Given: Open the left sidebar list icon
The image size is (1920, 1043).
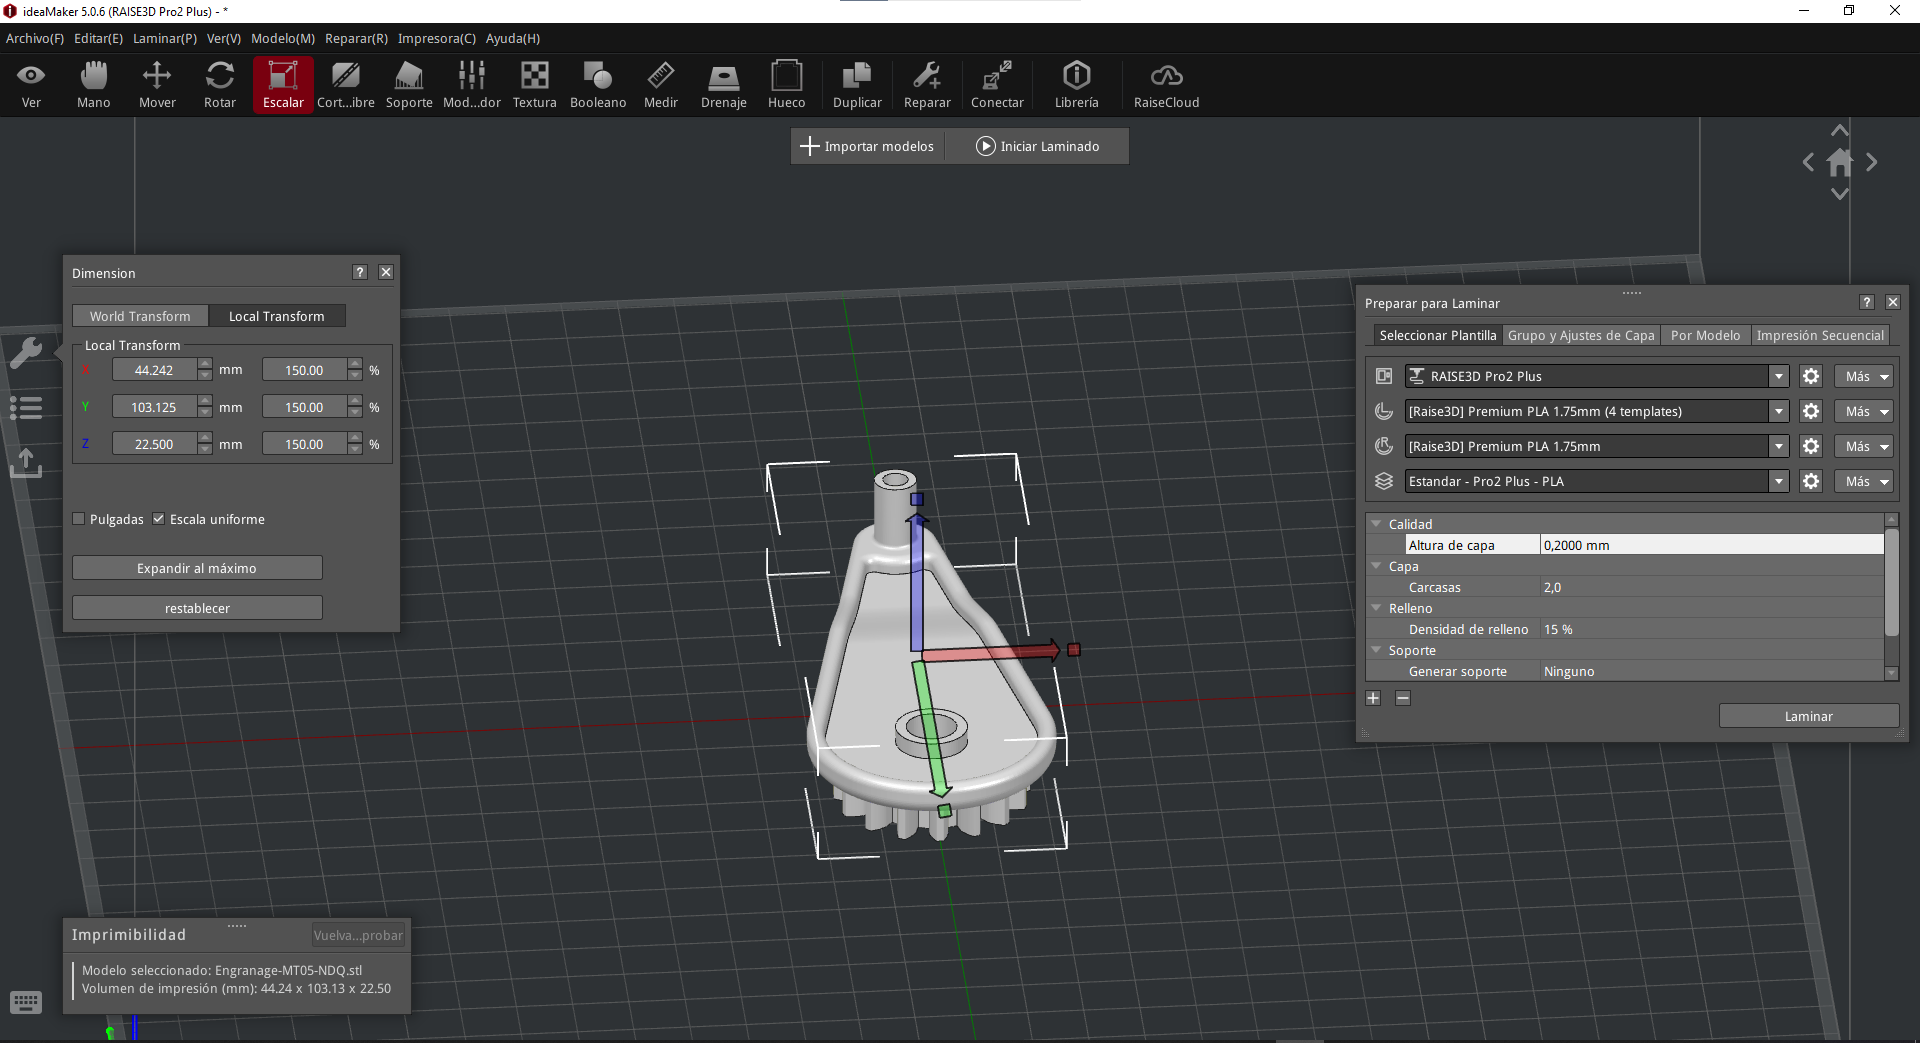Looking at the screenshot, I should pyautogui.click(x=26, y=407).
